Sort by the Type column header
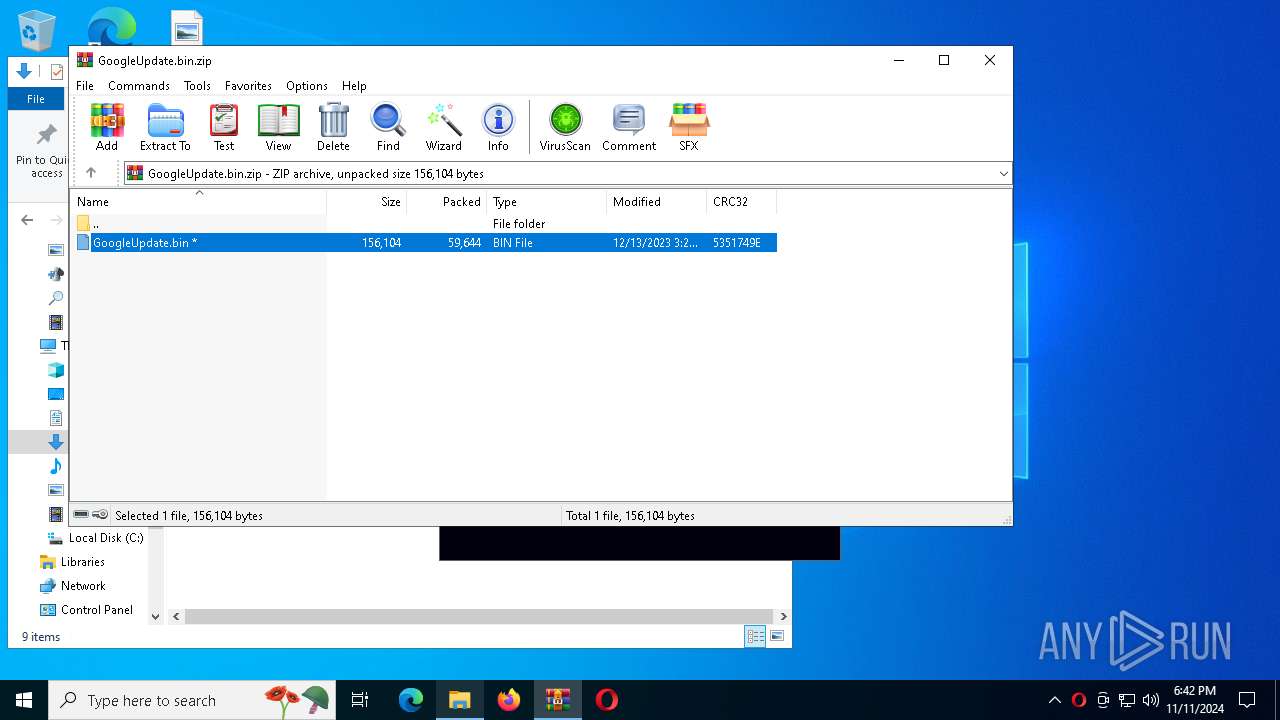1280x720 pixels. point(547,202)
